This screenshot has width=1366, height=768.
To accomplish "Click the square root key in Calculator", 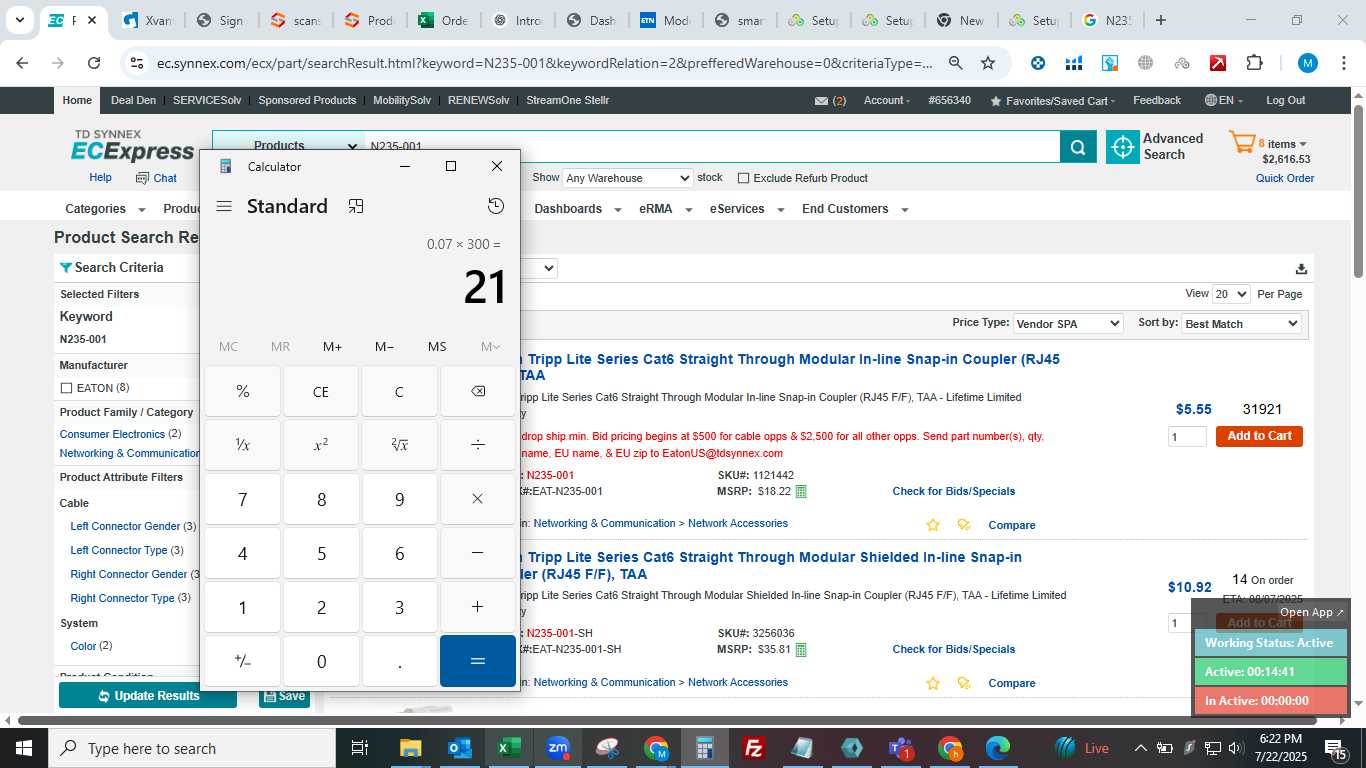I will [399, 445].
